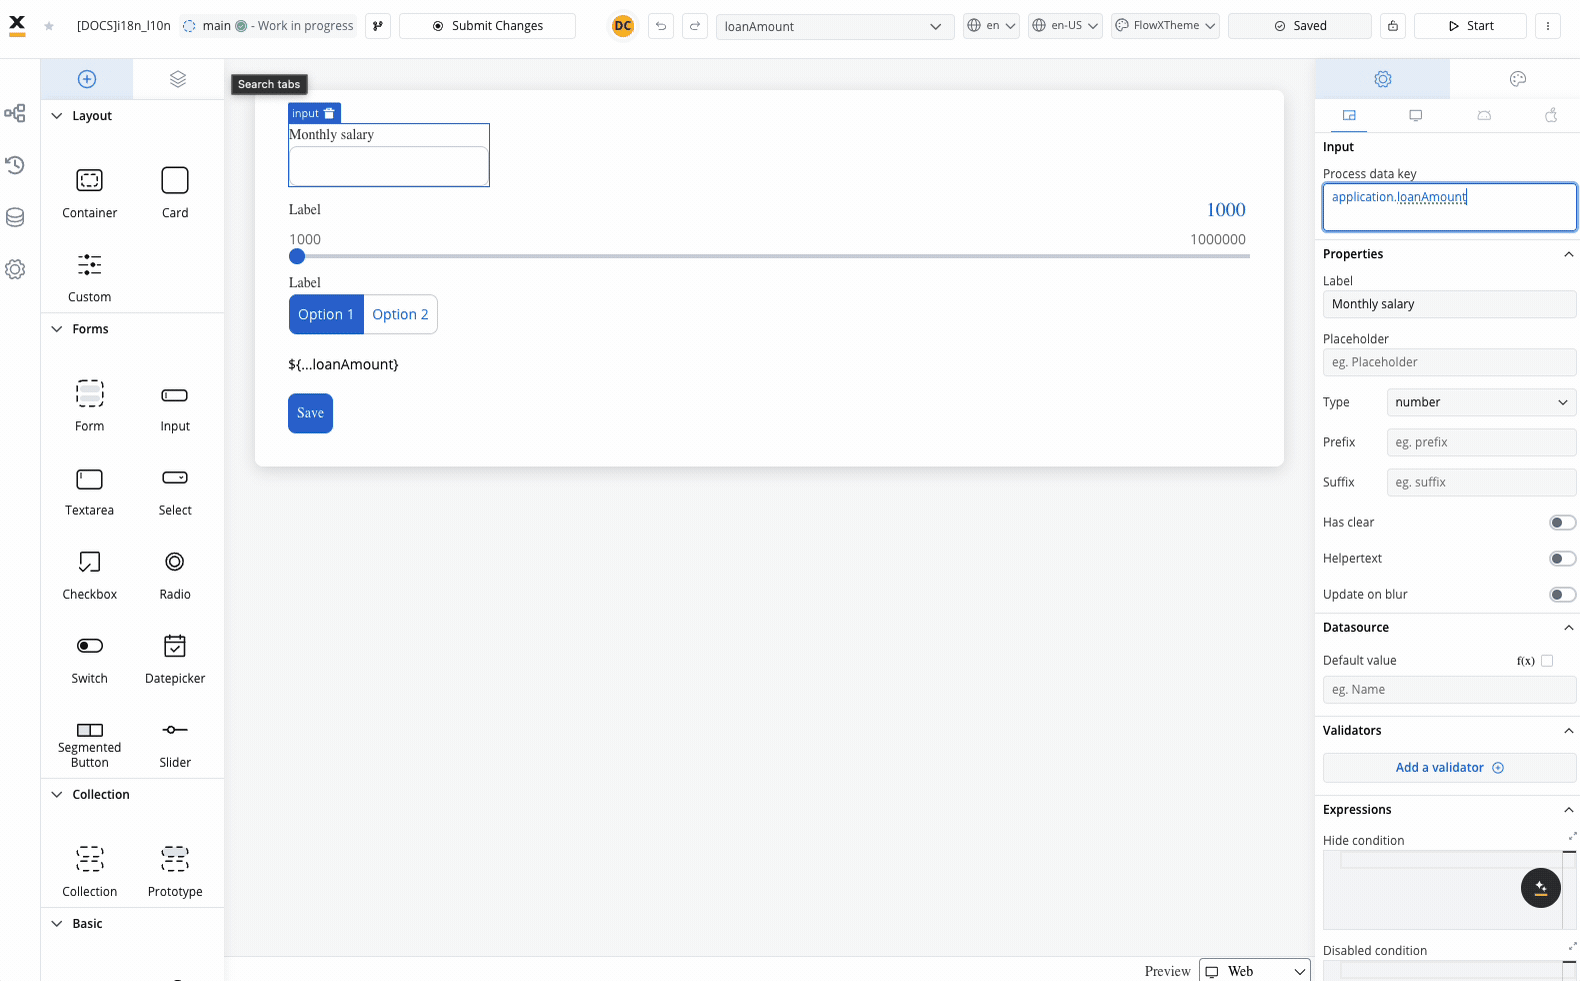
Task: Undo the last change
Action: pos(661,26)
